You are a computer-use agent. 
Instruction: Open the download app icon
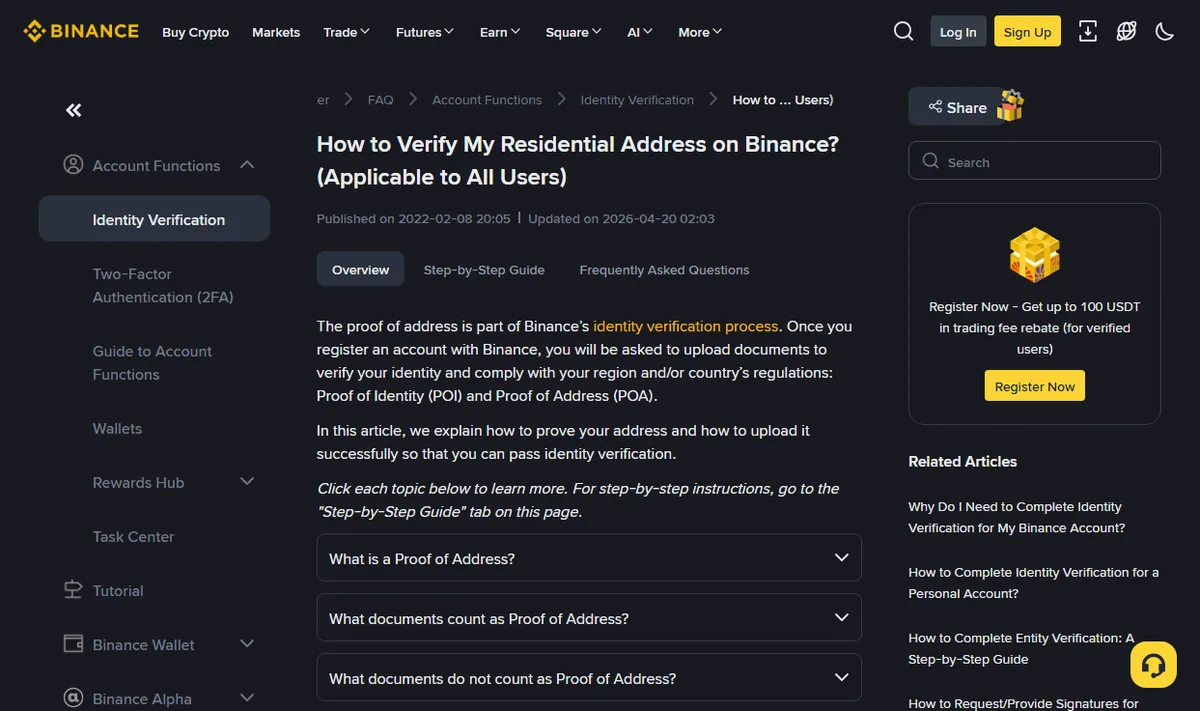click(1088, 31)
